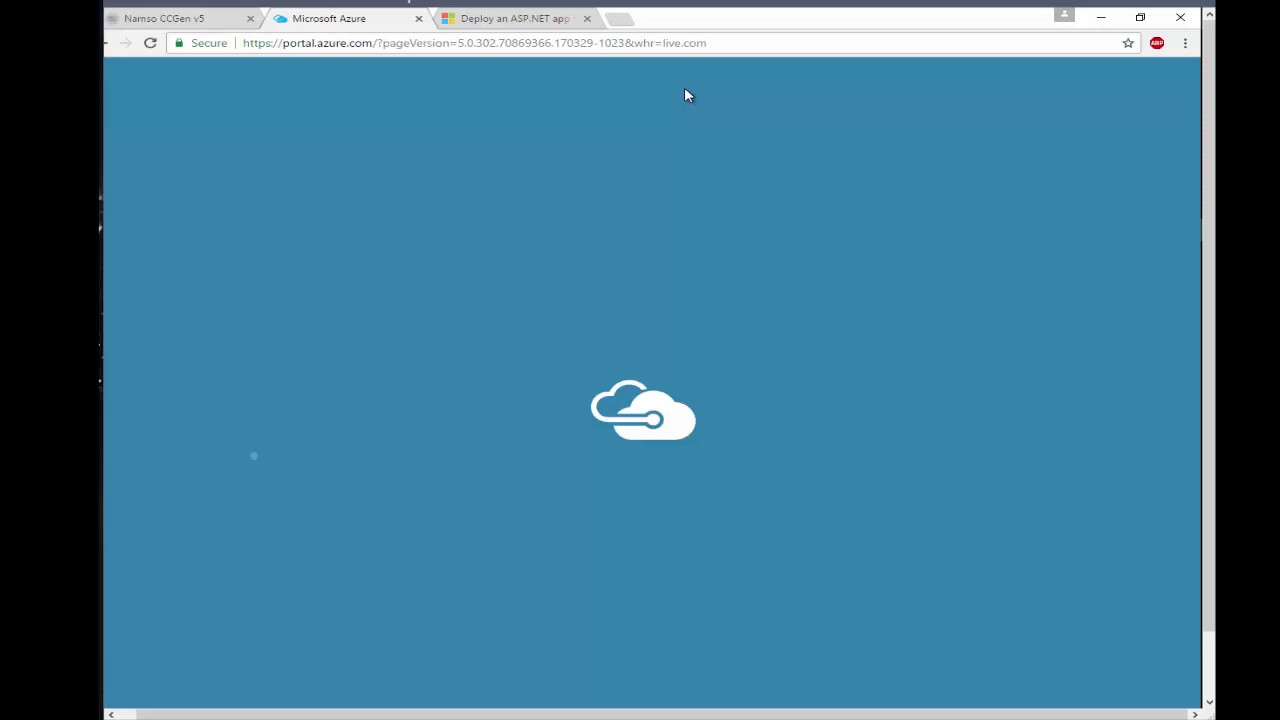Open the ABP extension icon
The height and width of the screenshot is (720, 1280).
[x=1157, y=43]
